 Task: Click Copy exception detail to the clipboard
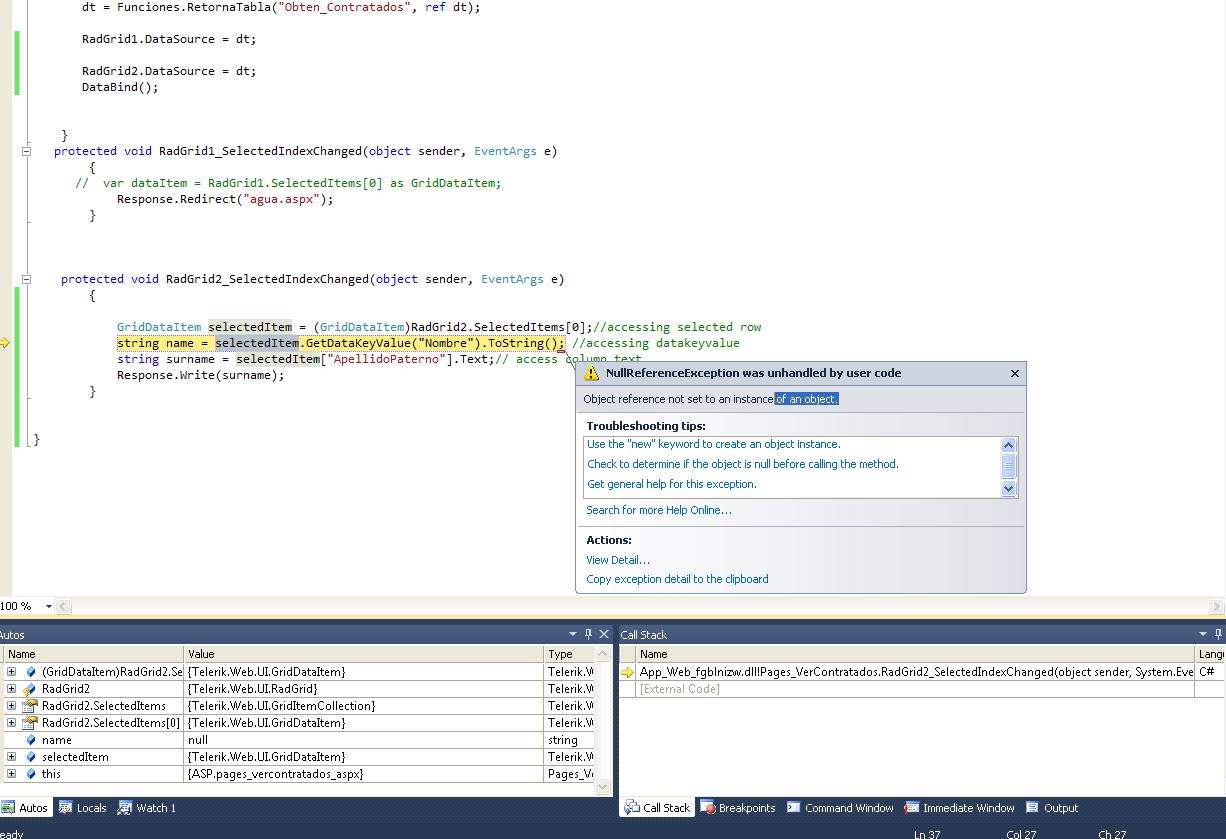pos(677,579)
